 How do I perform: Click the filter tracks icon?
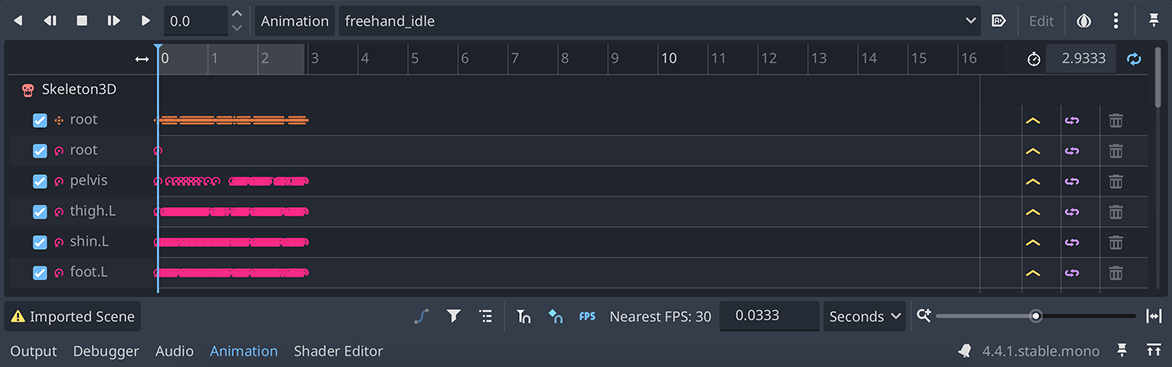coord(453,316)
